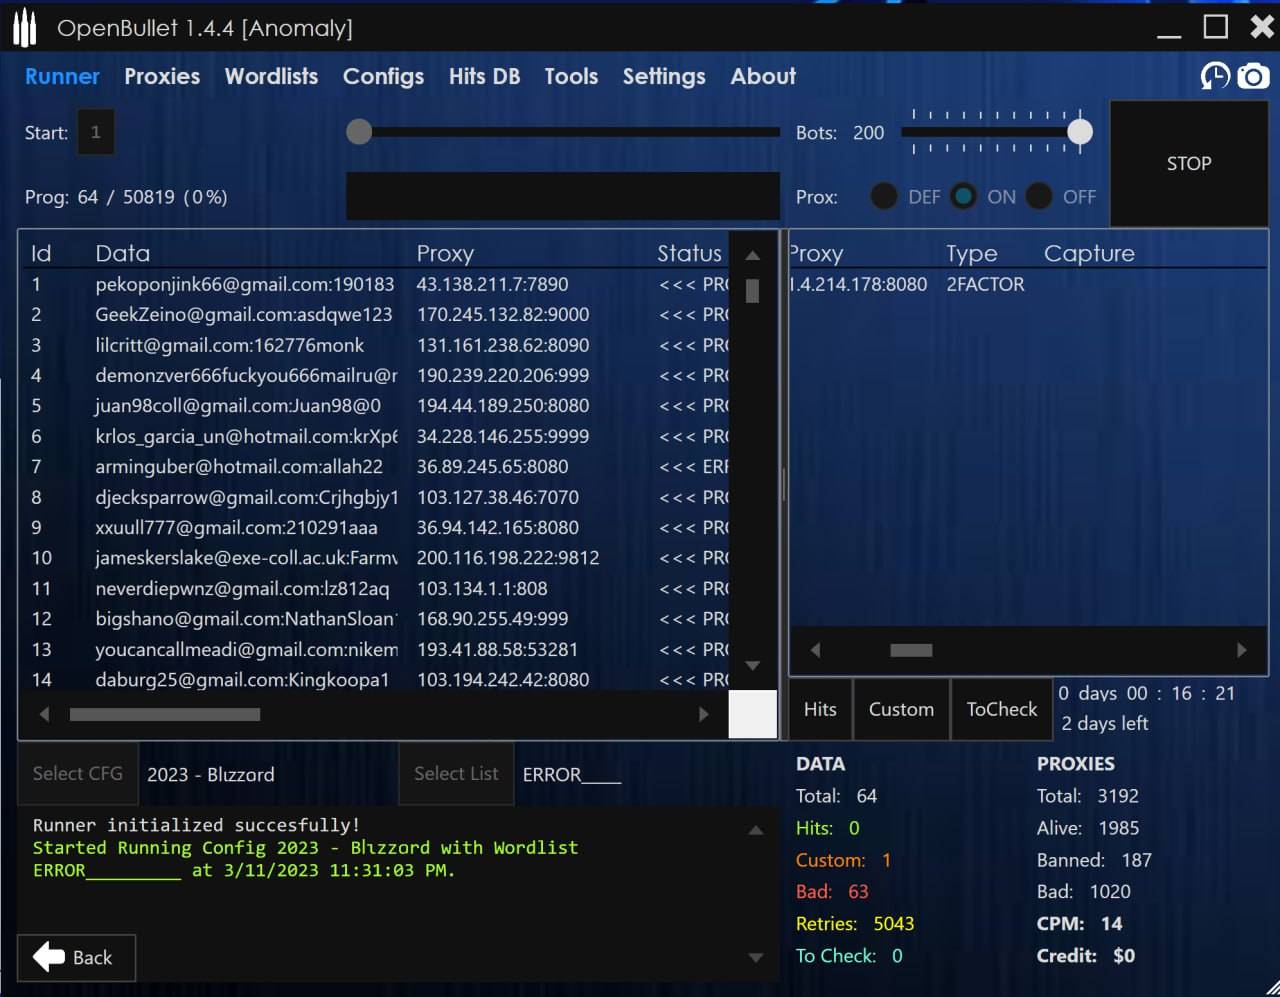Select the OFF proxy mode radio button
Screen dimensions: 1280x997
tap(1039, 197)
